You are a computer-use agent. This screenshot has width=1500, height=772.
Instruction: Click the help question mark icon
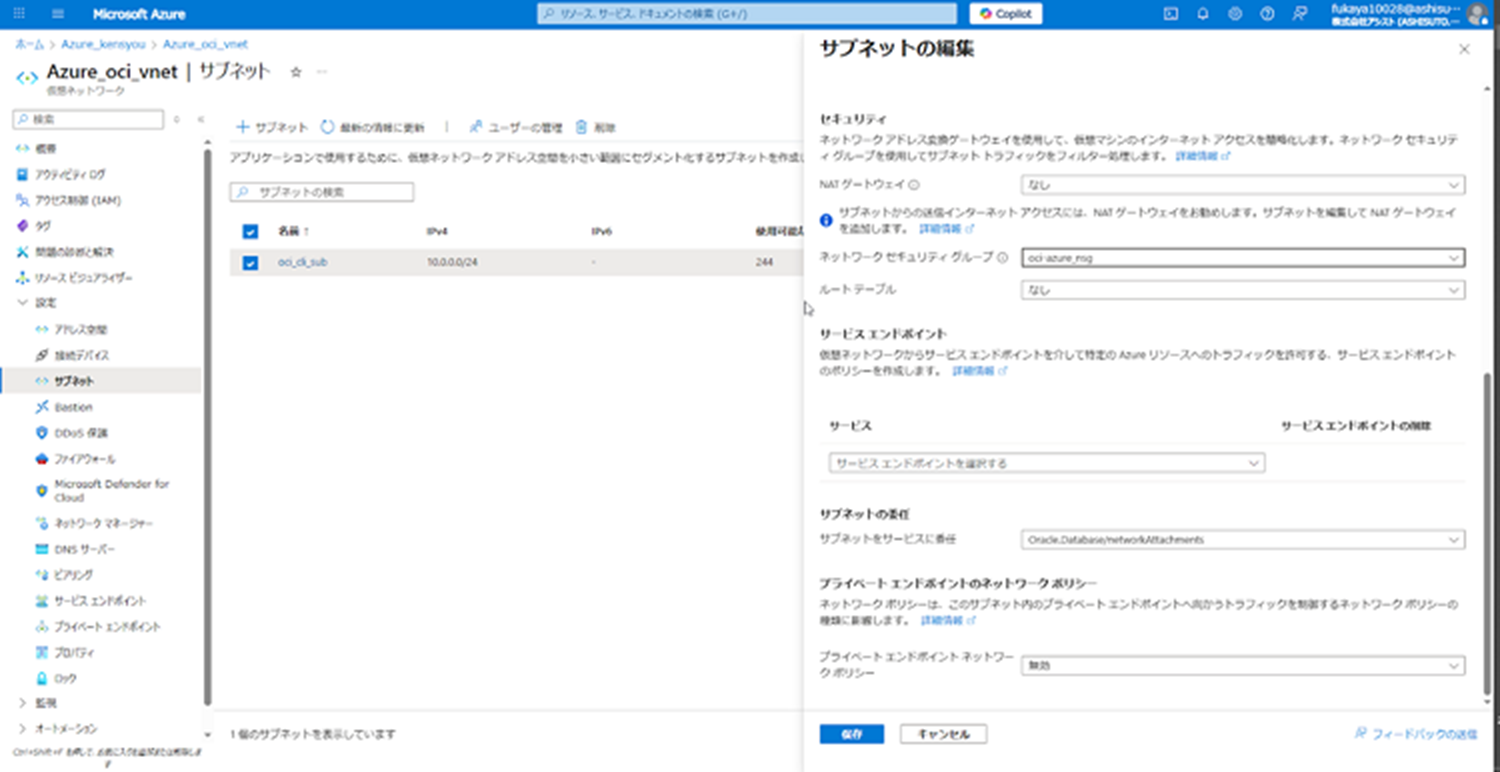coord(1267,14)
